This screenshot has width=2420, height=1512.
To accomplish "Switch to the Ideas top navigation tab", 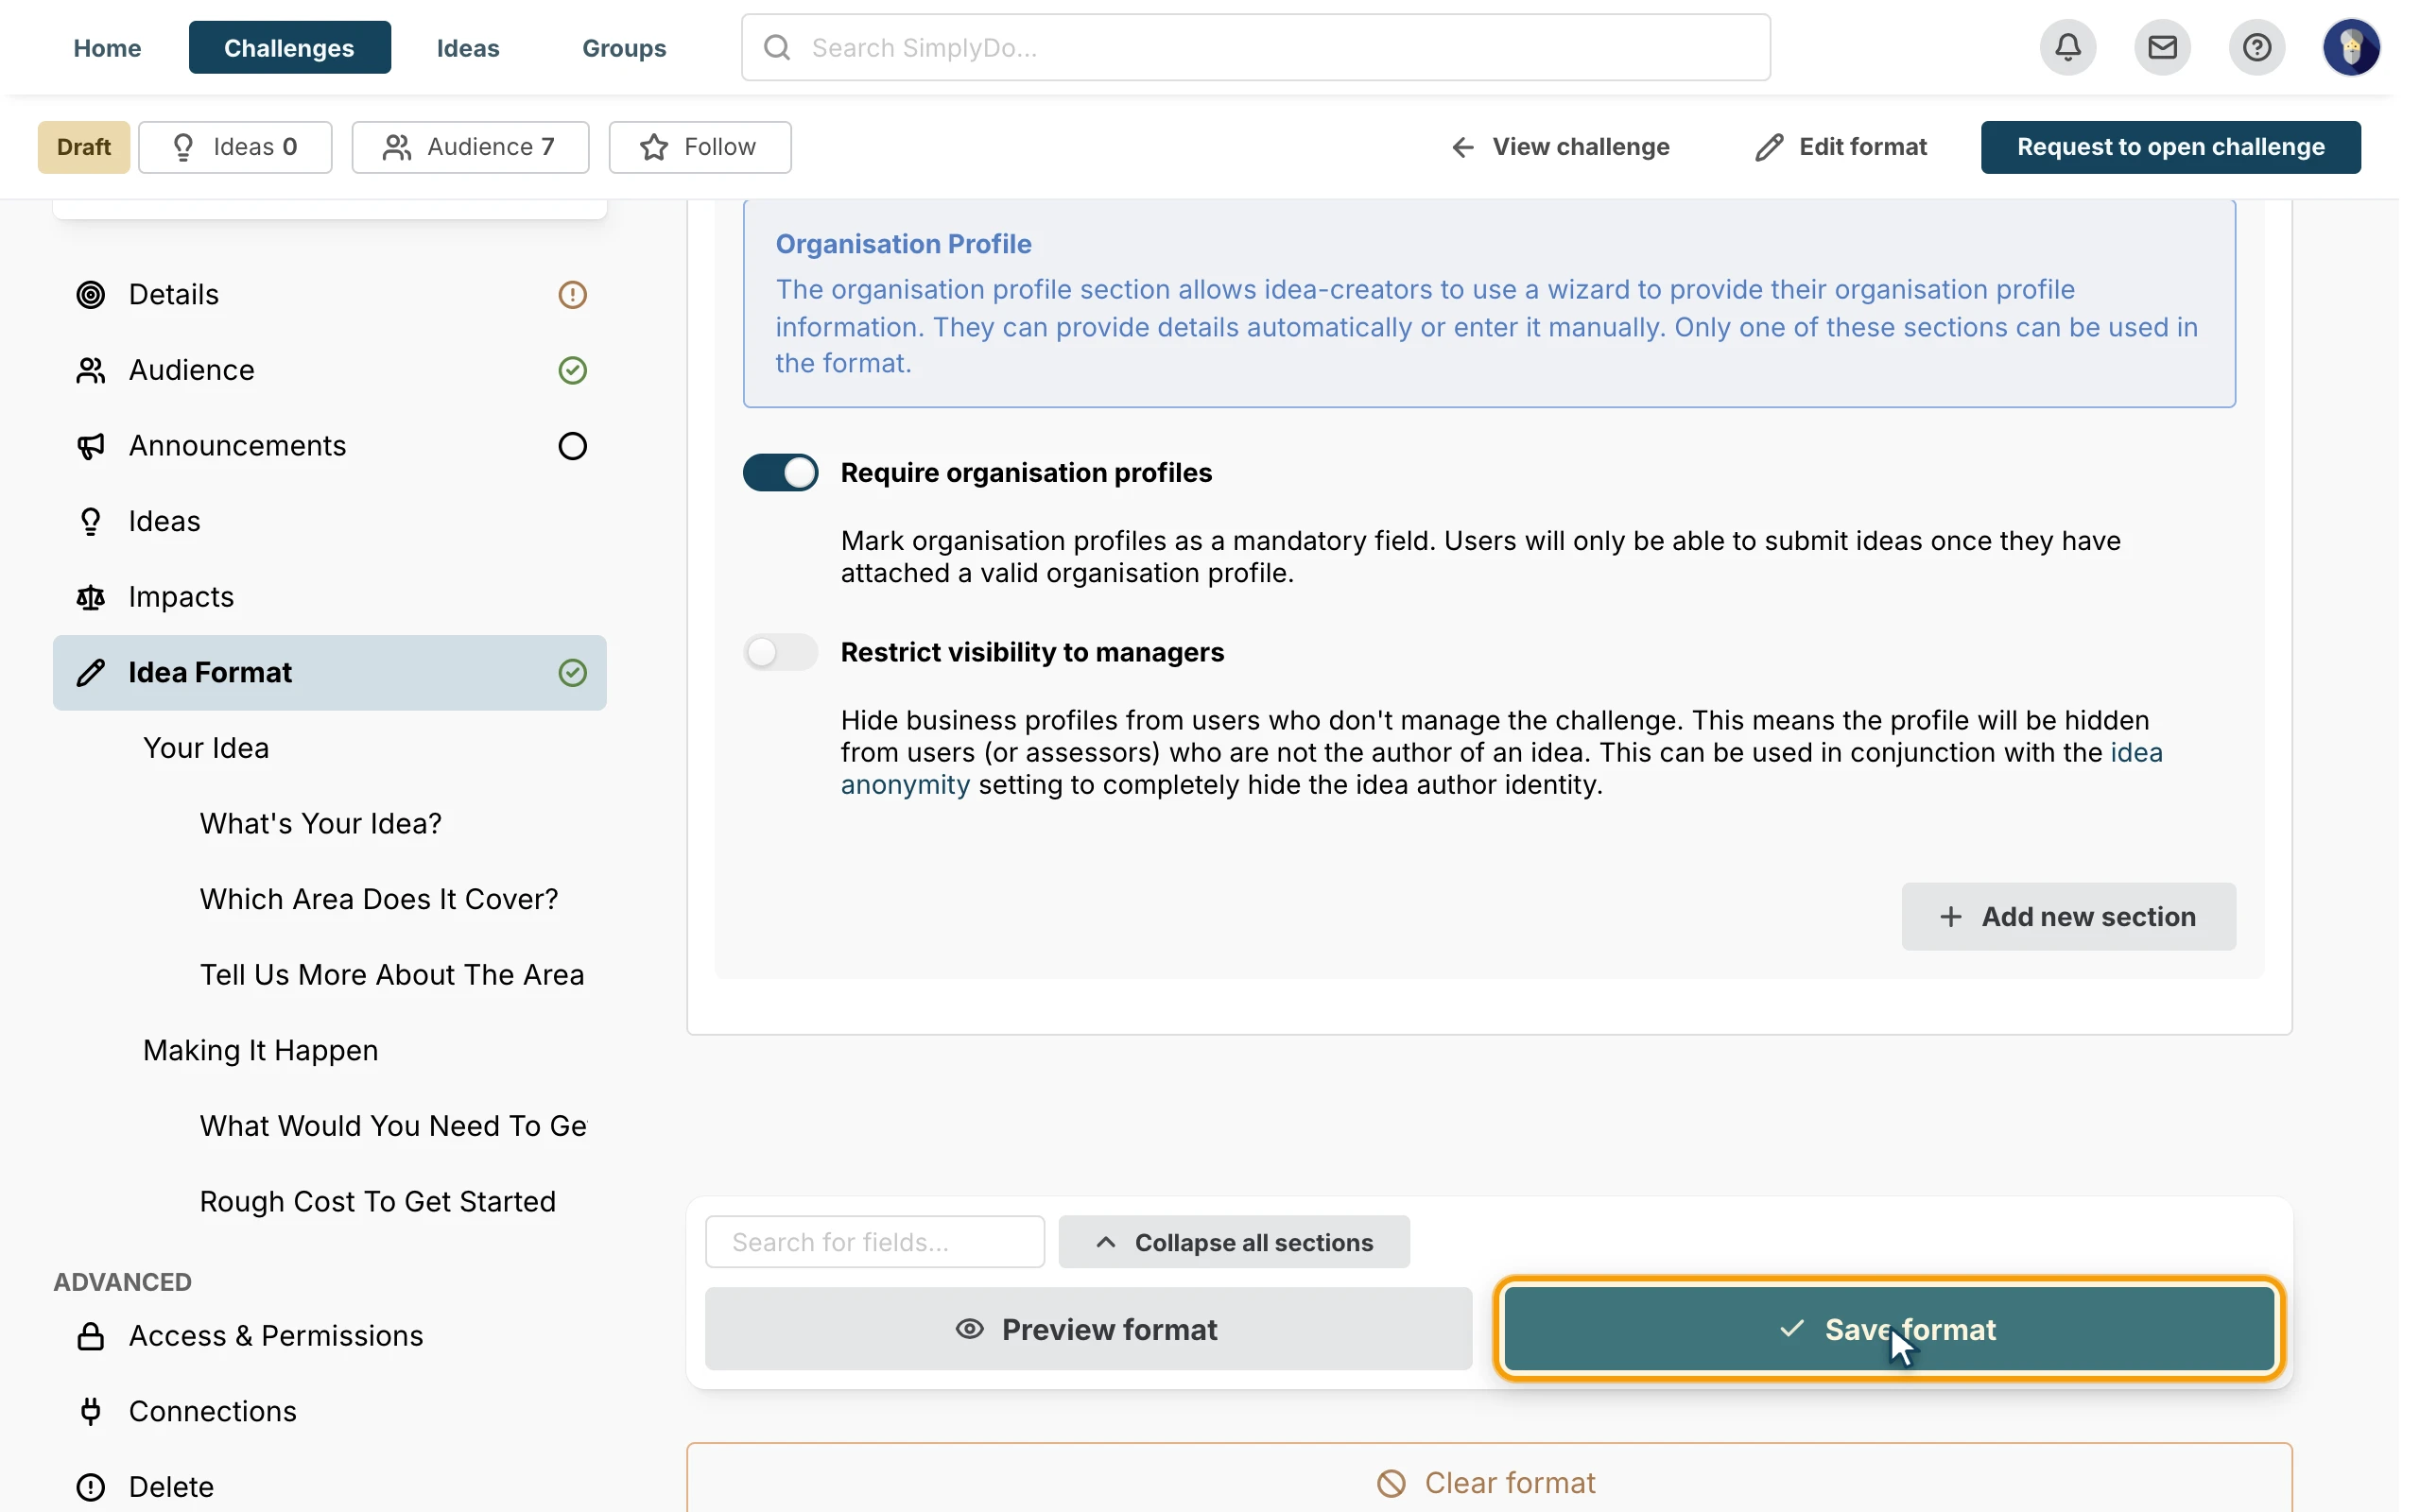I will point(468,47).
